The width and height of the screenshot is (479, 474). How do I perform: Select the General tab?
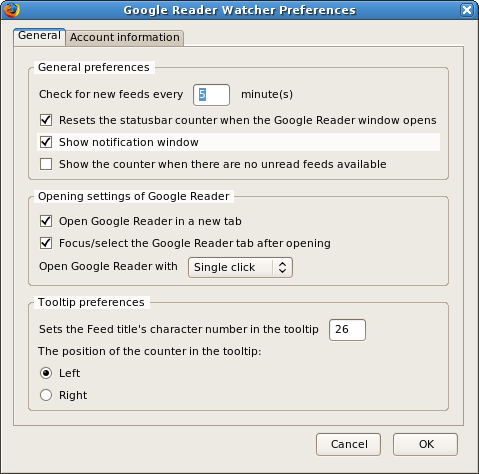[39, 36]
